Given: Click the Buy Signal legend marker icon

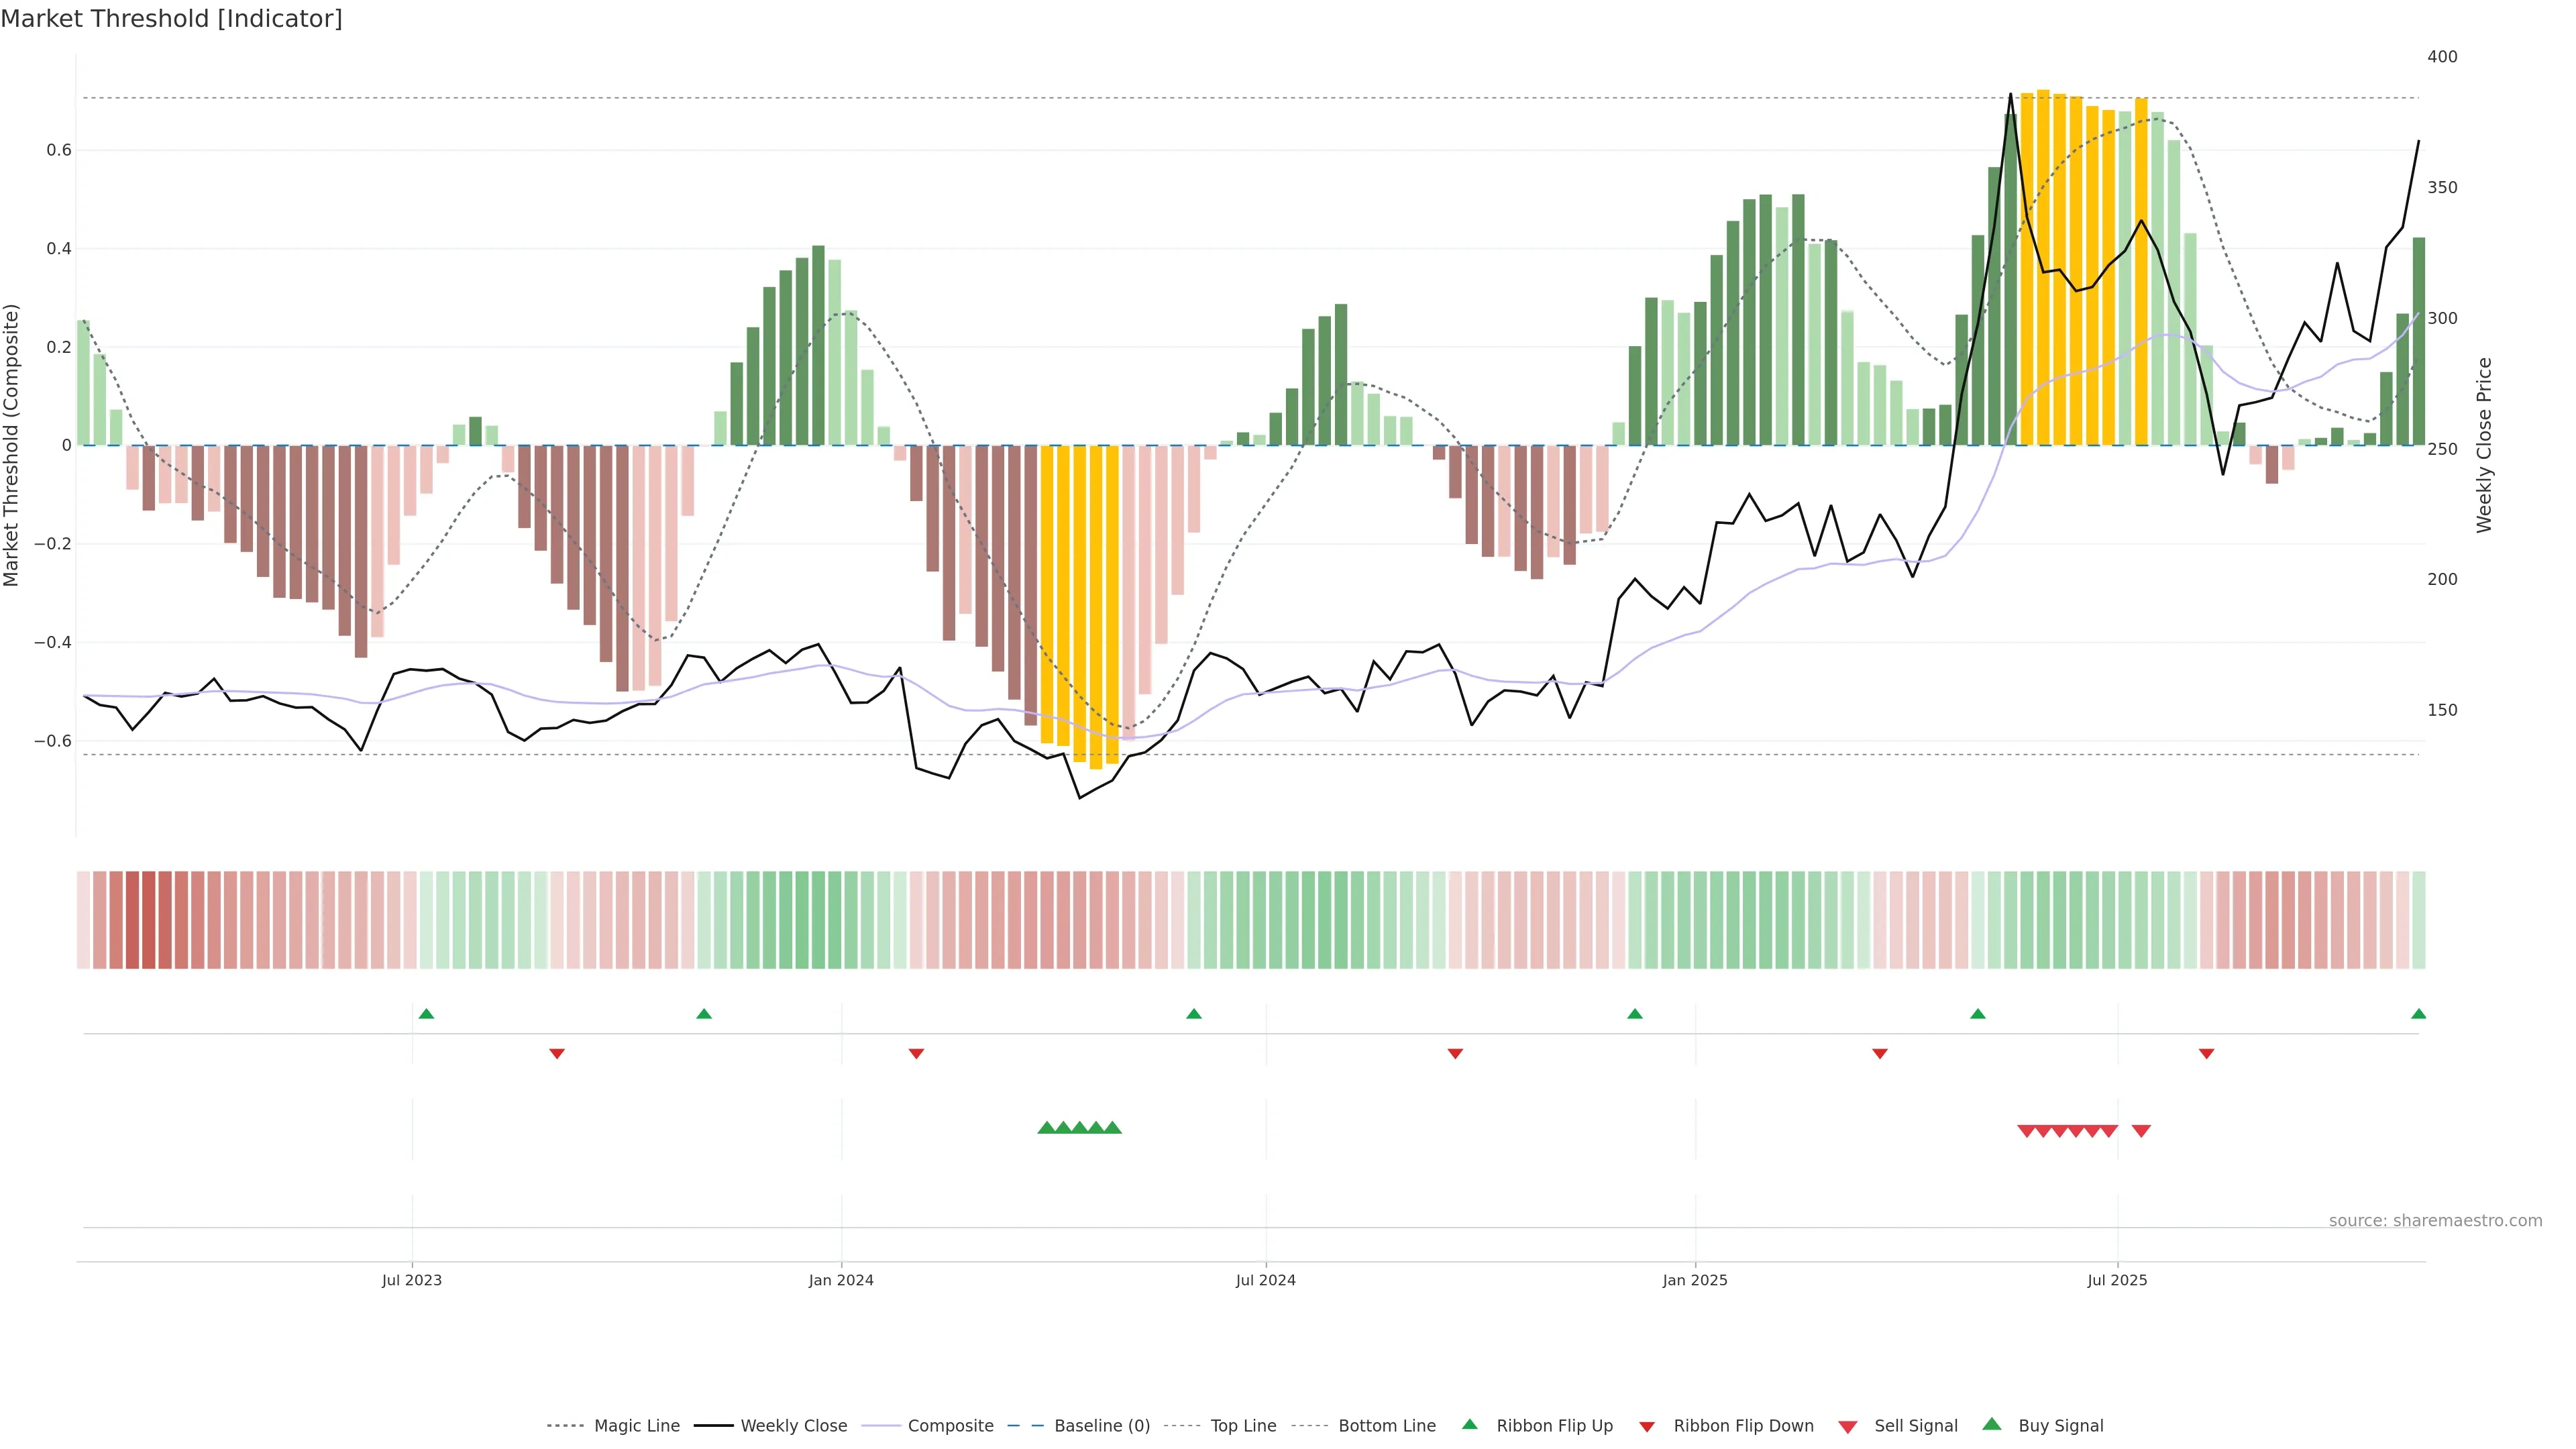Looking at the screenshot, I should 1991,1424.
